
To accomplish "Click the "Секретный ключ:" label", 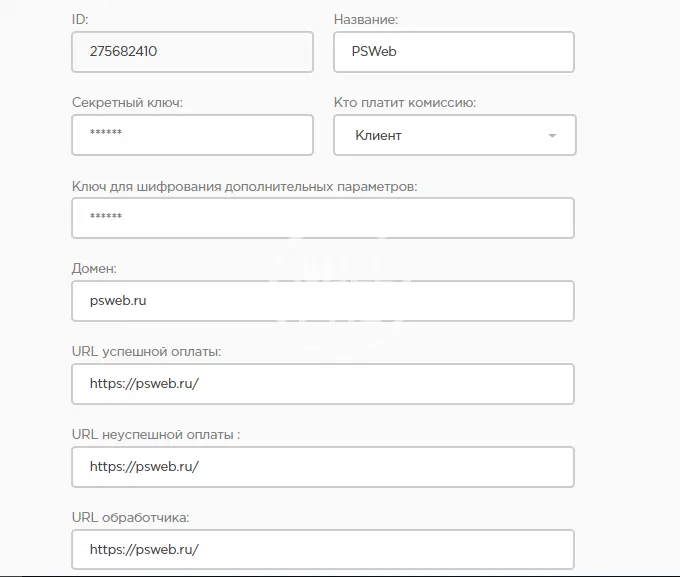I will tap(127, 103).
